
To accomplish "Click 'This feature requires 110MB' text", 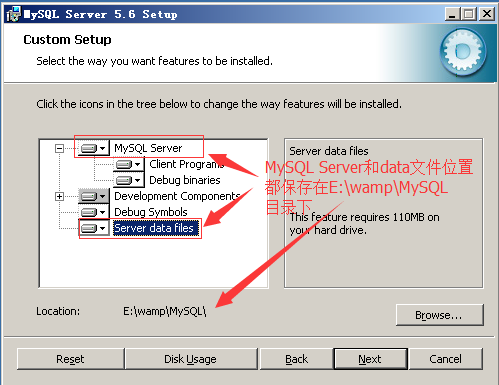I will click(364, 223).
